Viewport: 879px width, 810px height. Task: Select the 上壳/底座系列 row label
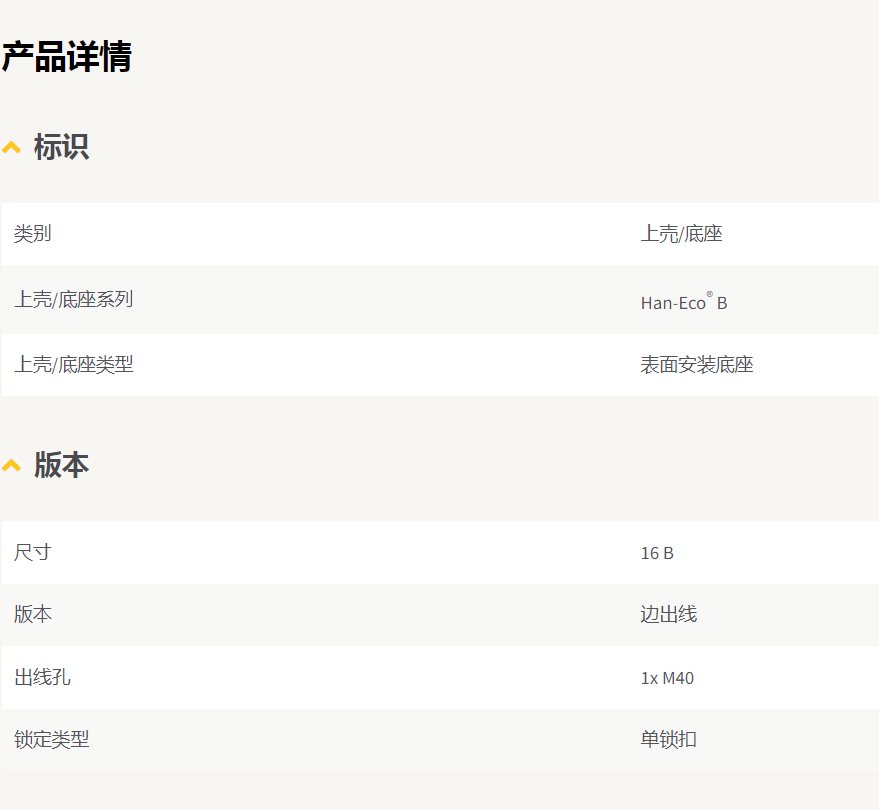coord(73,299)
